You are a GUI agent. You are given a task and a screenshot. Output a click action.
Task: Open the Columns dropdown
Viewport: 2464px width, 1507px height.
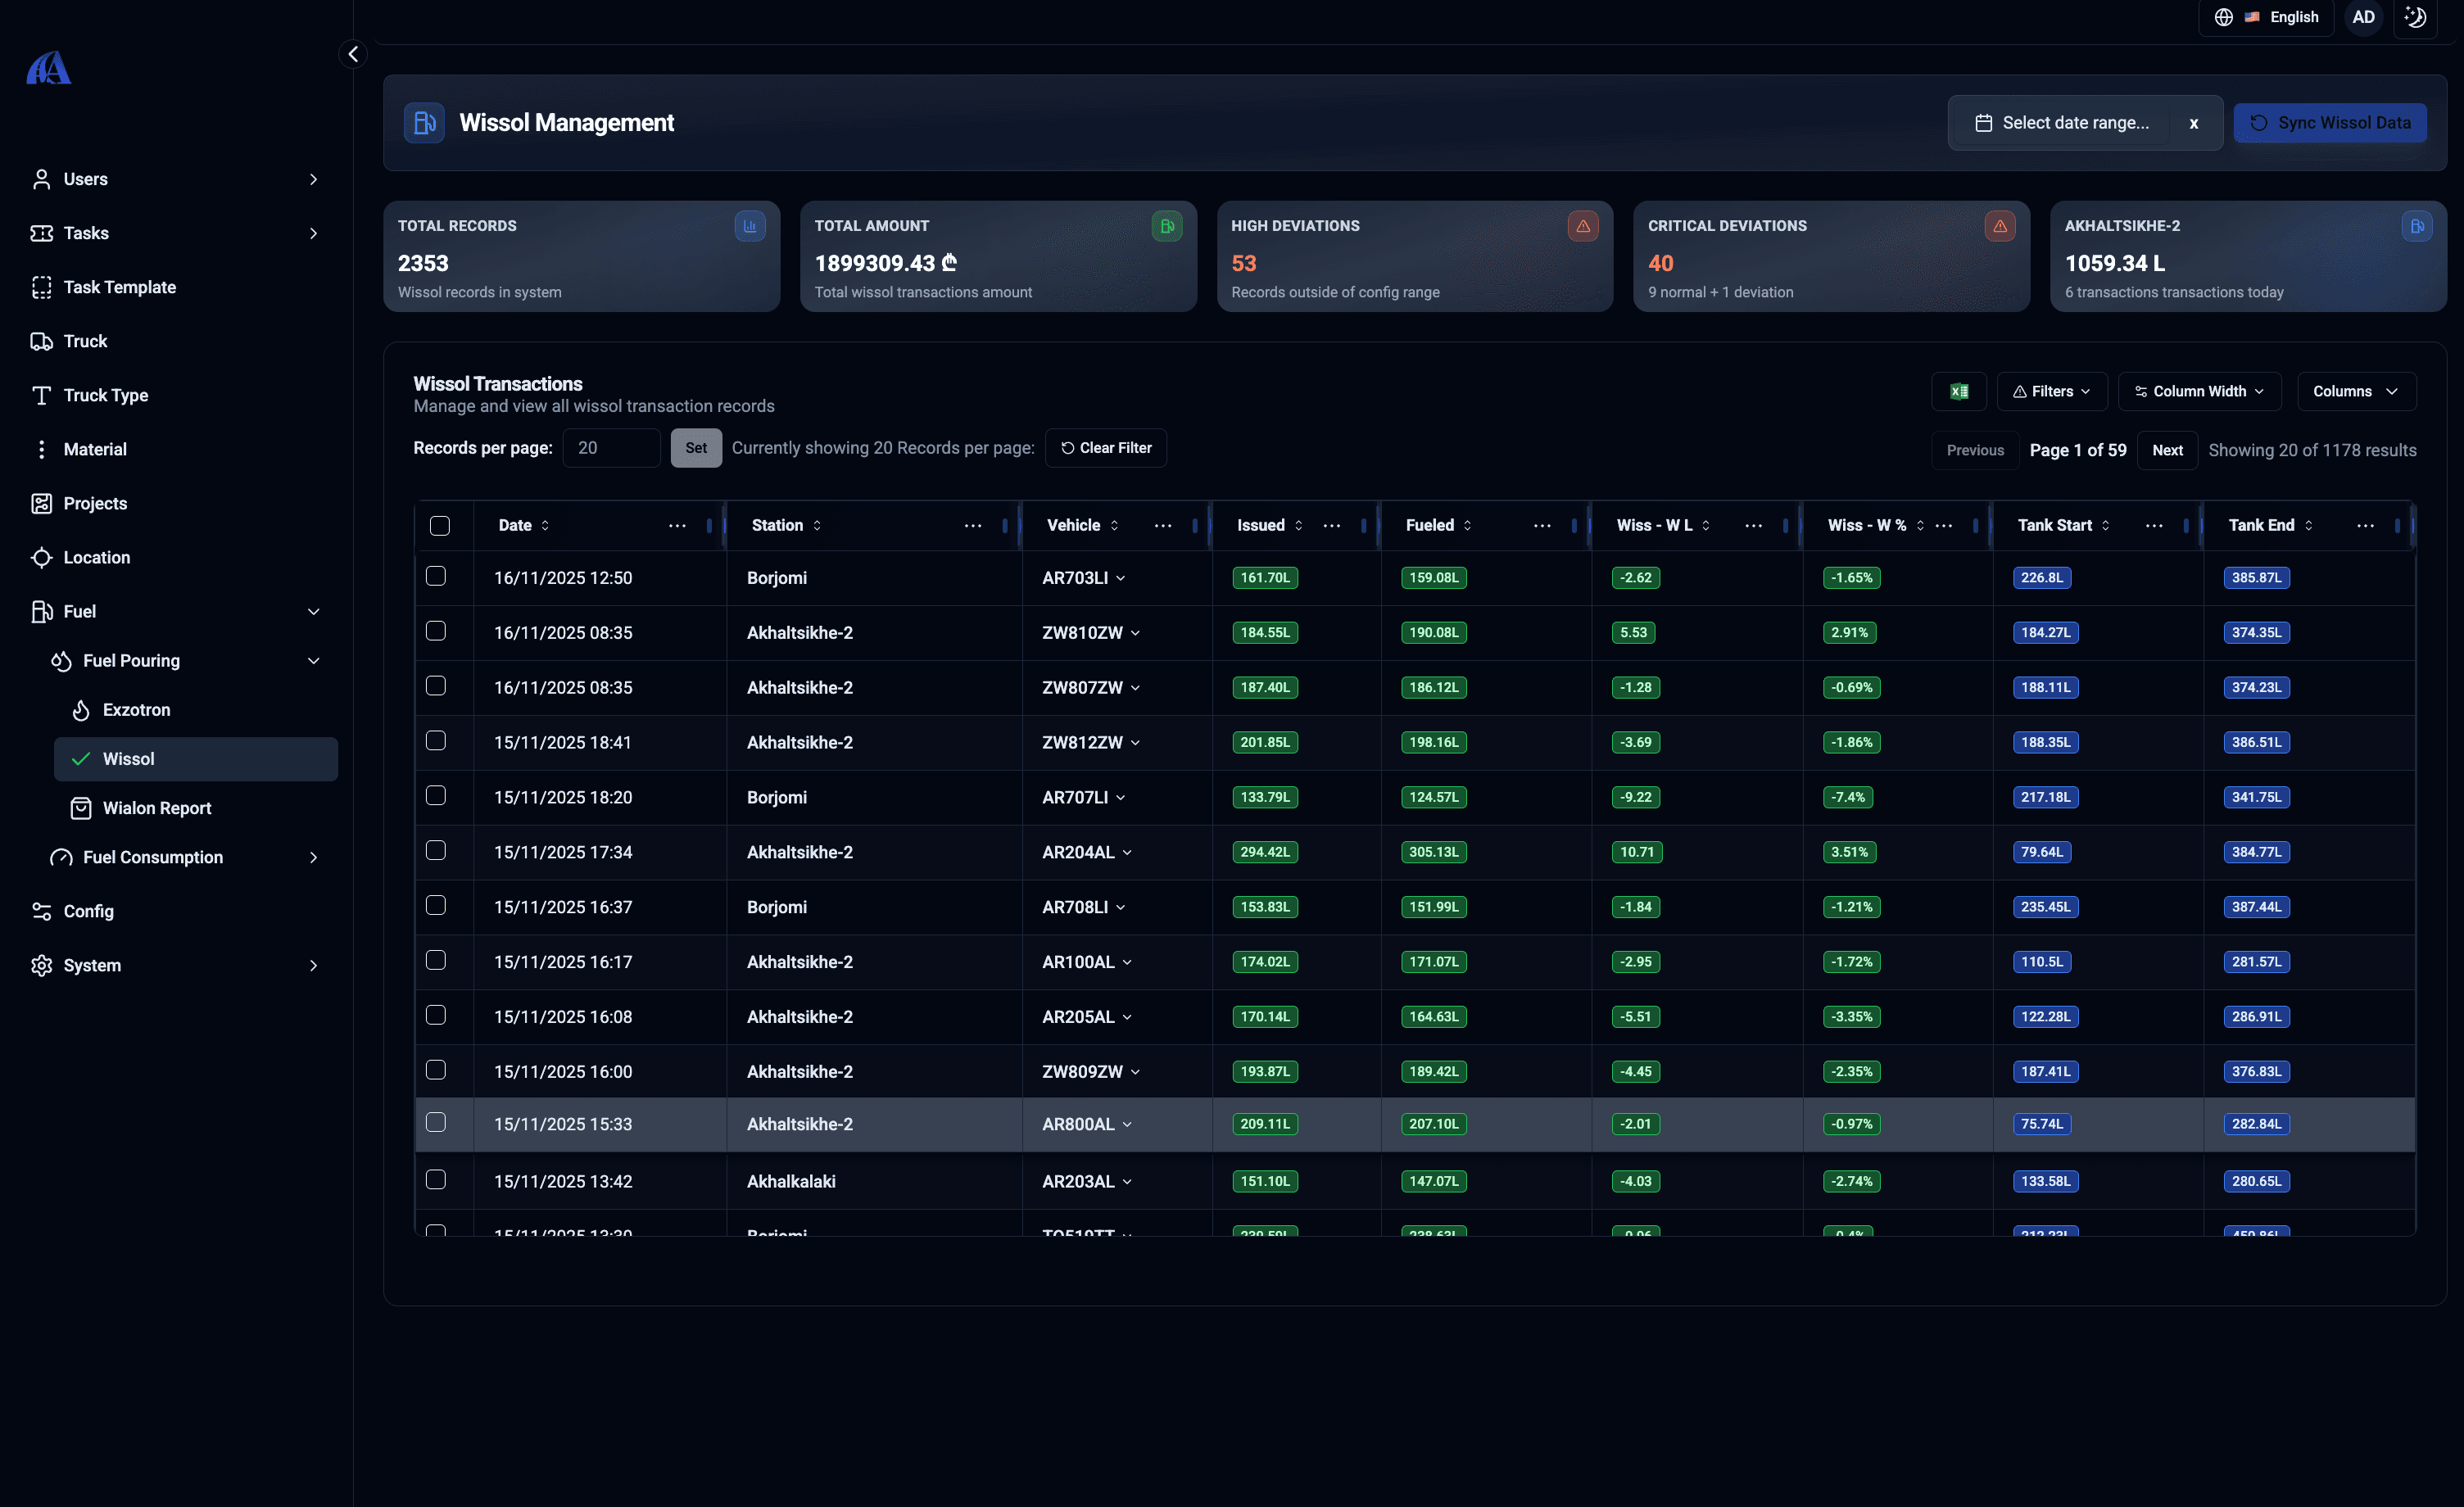[2356, 391]
